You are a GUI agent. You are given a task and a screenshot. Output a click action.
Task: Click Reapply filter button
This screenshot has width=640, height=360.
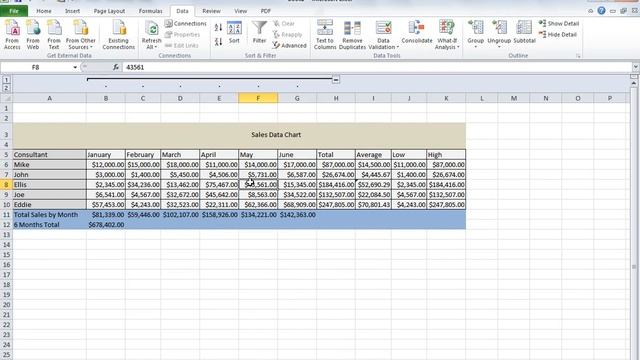[288, 35]
